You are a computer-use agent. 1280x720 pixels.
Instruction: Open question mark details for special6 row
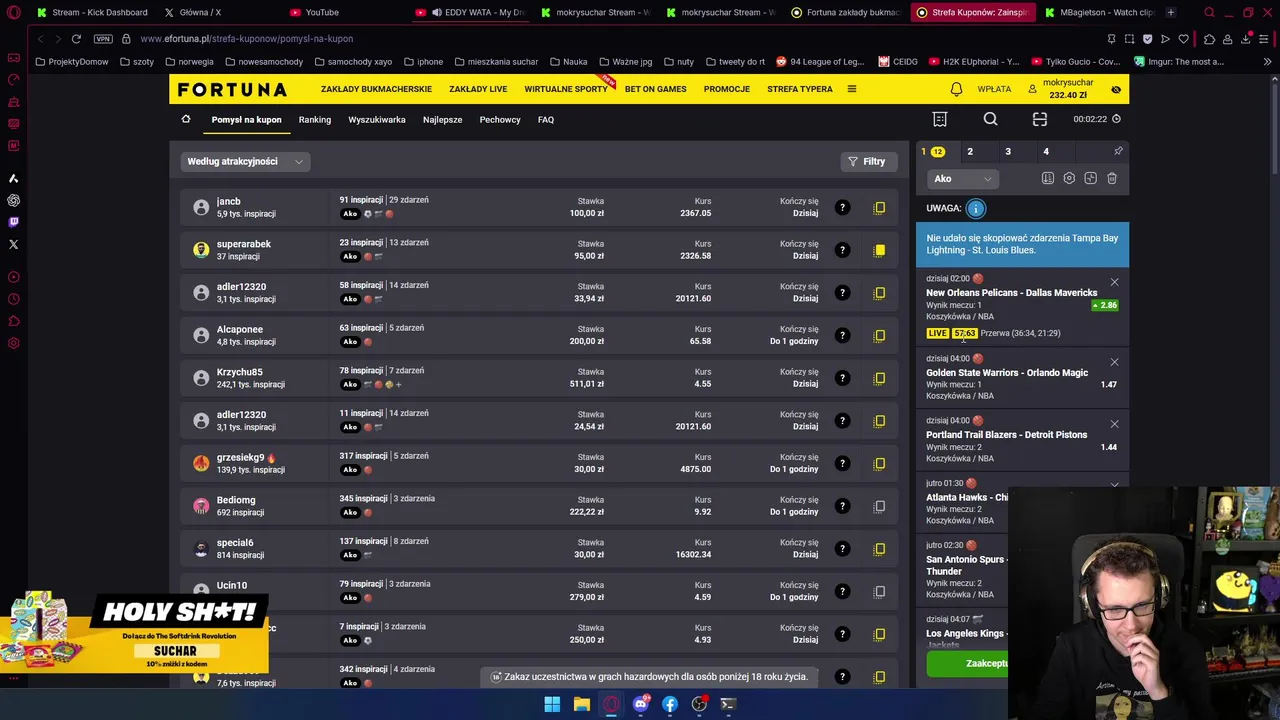tap(842, 548)
